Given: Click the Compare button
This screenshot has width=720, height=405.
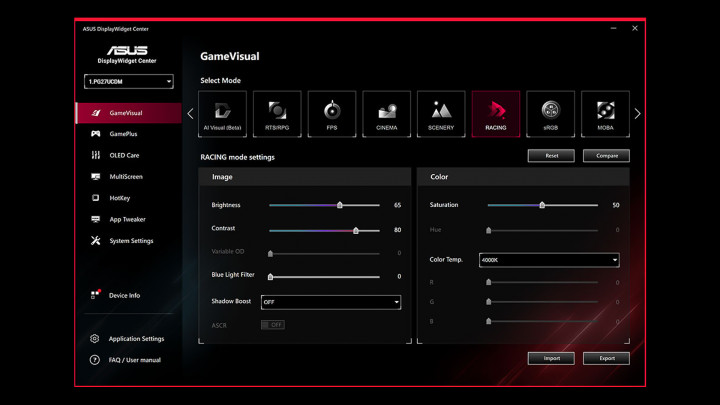Looking at the screenshot, I should [606, 156].
